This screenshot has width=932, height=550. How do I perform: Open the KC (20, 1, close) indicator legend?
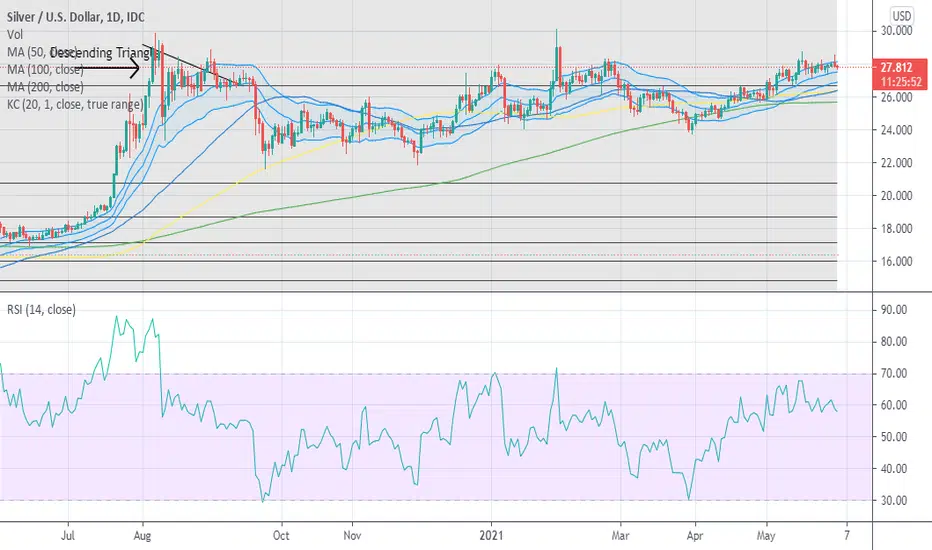click(x=75, y=105)
